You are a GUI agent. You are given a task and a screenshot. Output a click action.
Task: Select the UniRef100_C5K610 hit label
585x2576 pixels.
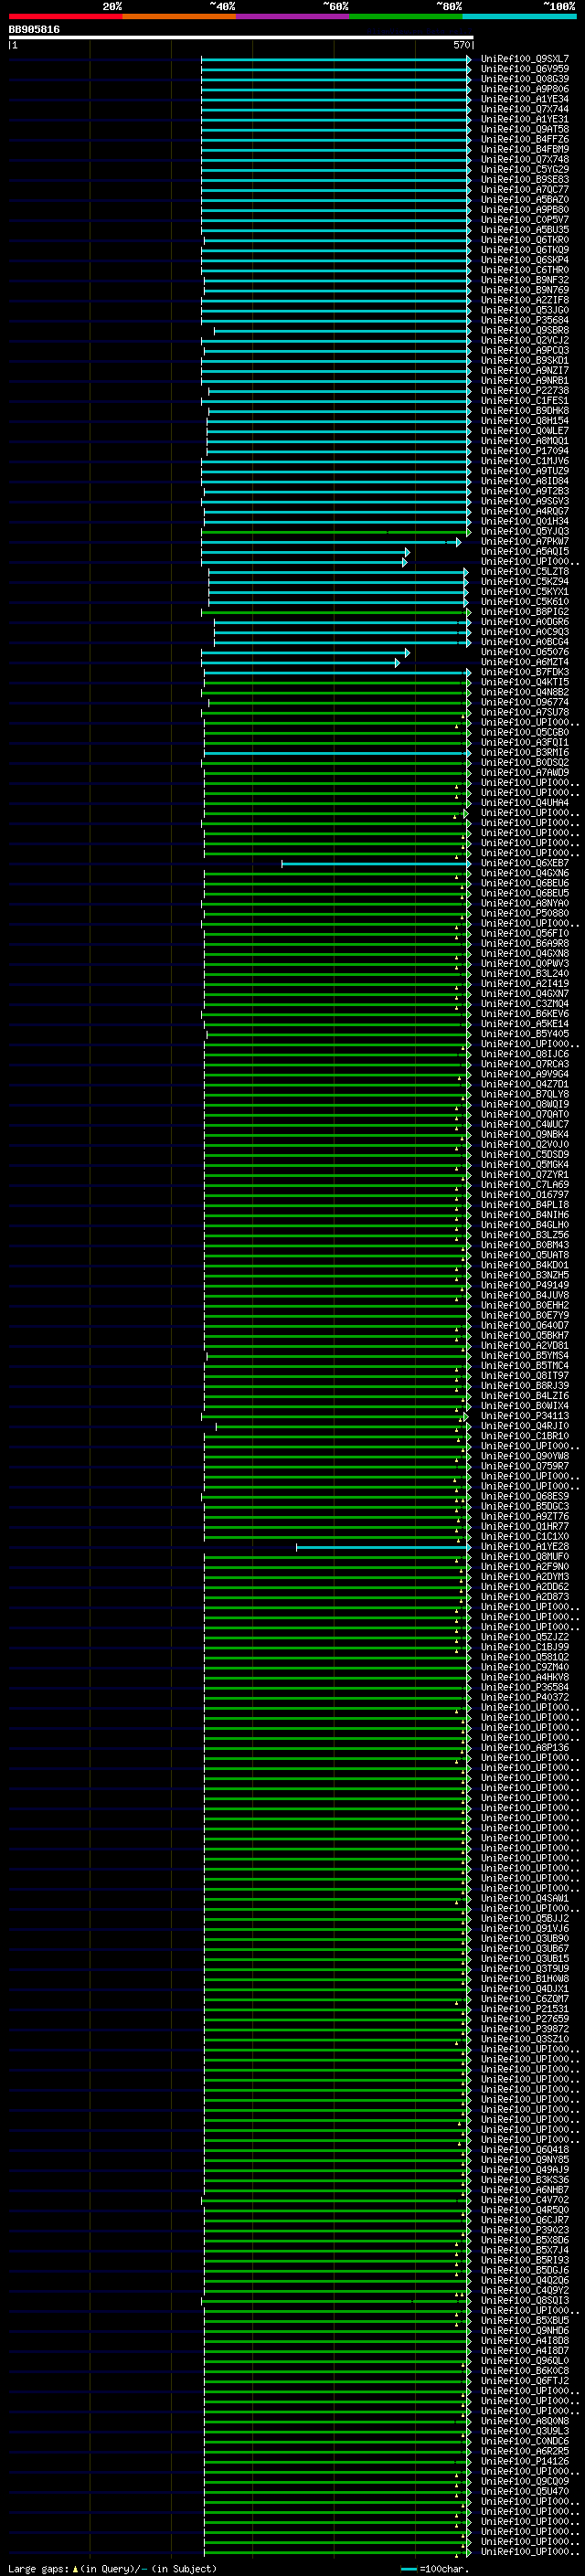pyautogui.click(x=525, y=602)
